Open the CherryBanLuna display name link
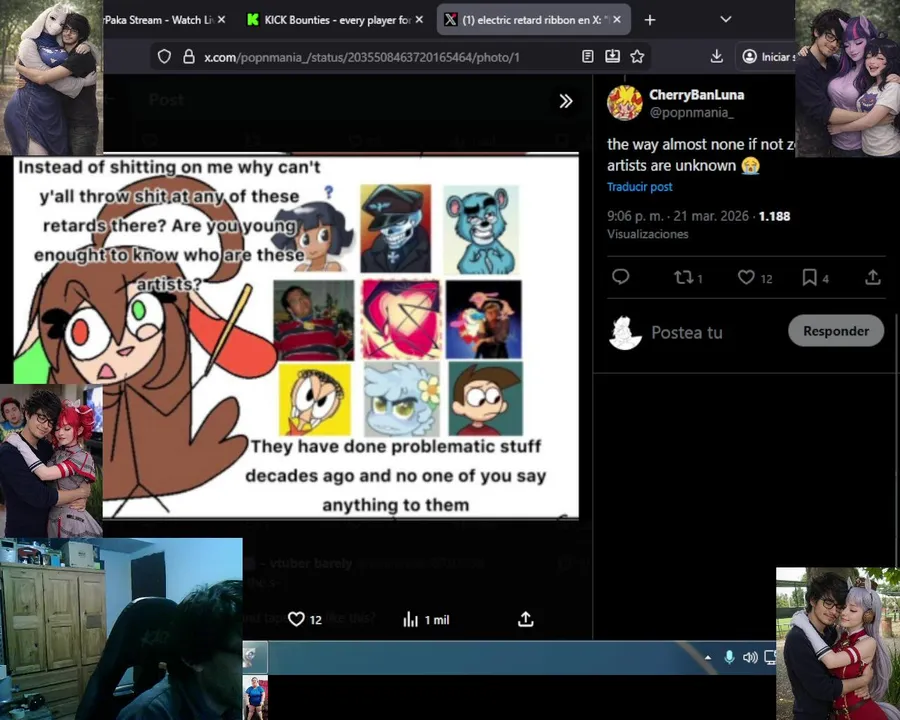Viewport: 900px width, 720px height. (697, 95)
